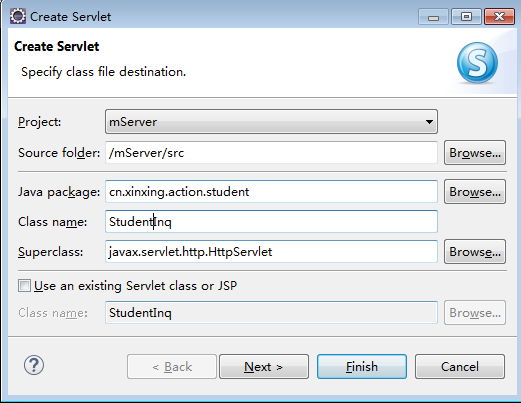Click the Superclass text field

[x=271, y=252]
